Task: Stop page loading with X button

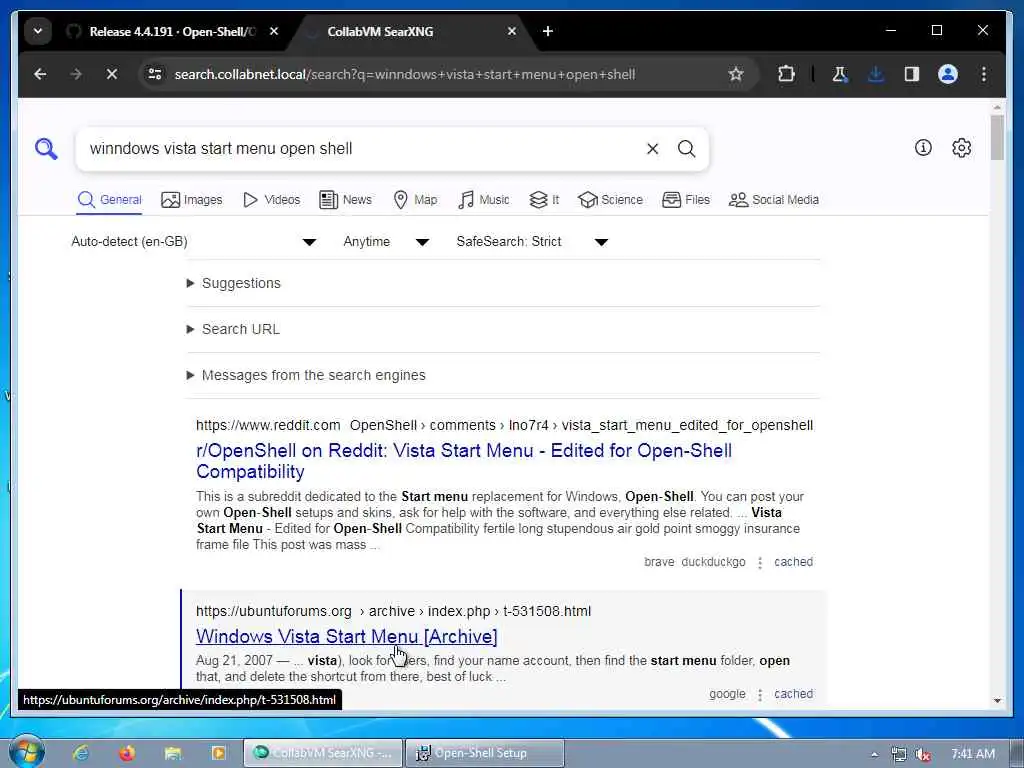Action: point(112,74)
